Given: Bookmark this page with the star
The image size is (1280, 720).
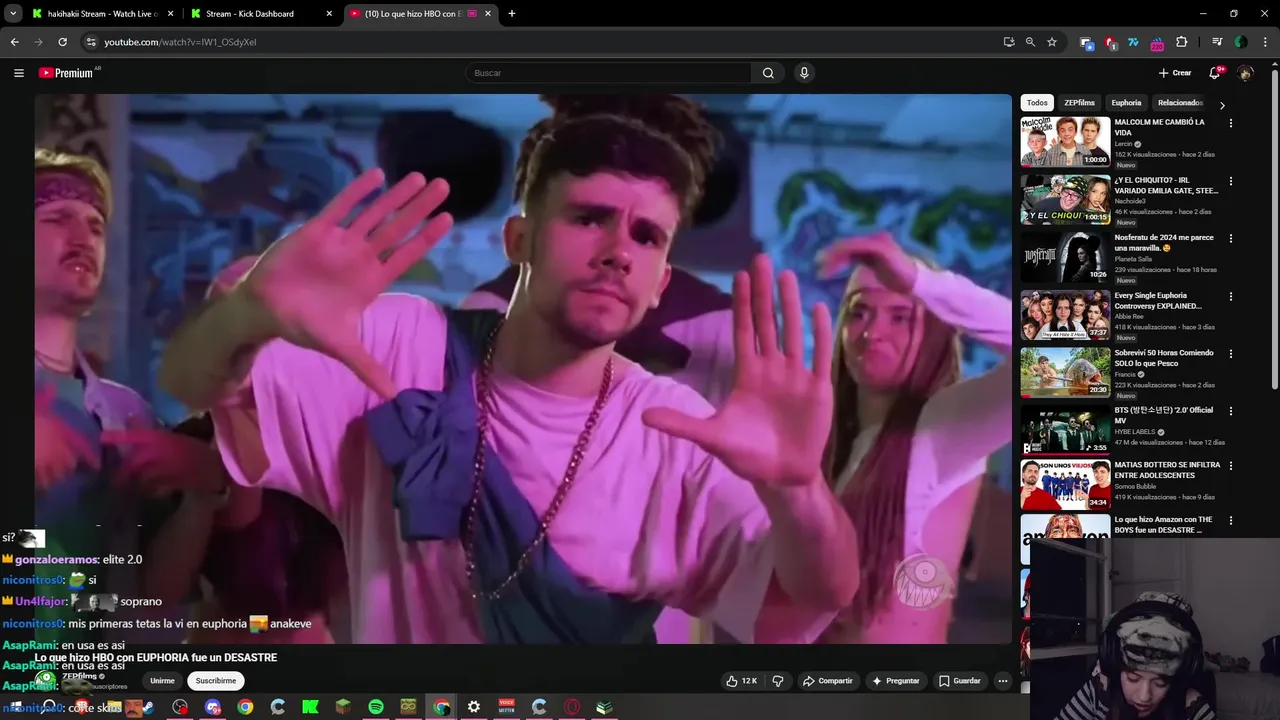Looking at the screenshot, I should (x=1052, y=42).
